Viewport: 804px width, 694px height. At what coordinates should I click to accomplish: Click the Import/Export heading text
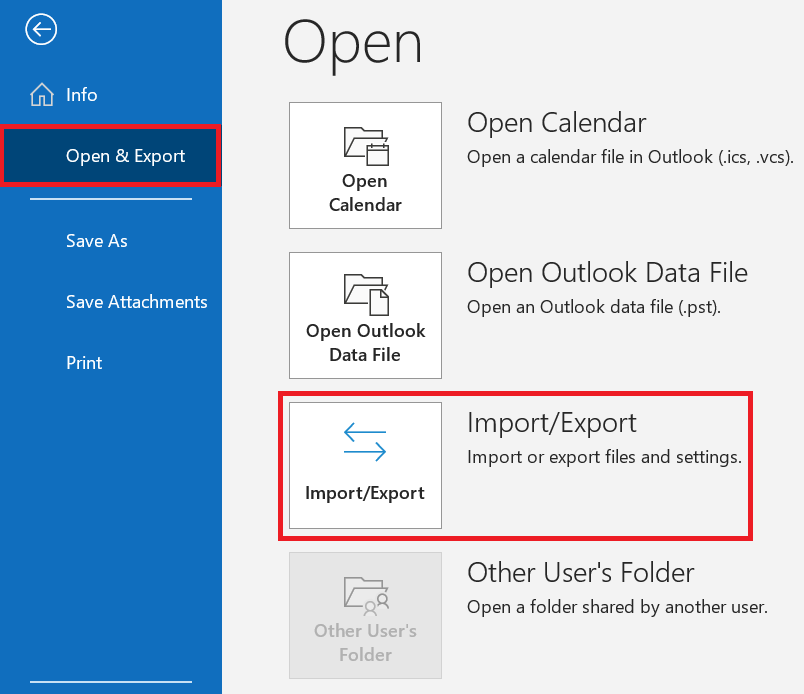tap(552, 423)
